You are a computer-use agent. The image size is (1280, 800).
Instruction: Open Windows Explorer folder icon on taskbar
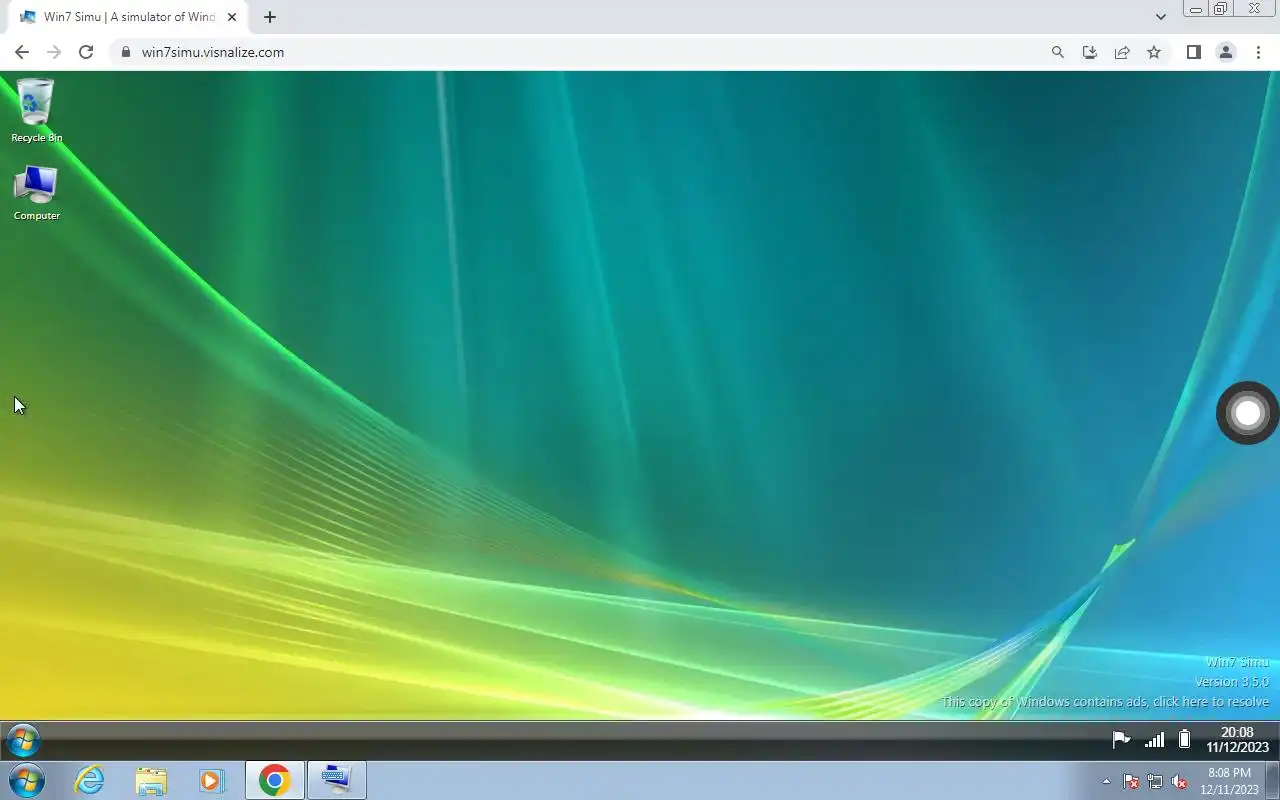pyautogui.click(x=151, y=780)
